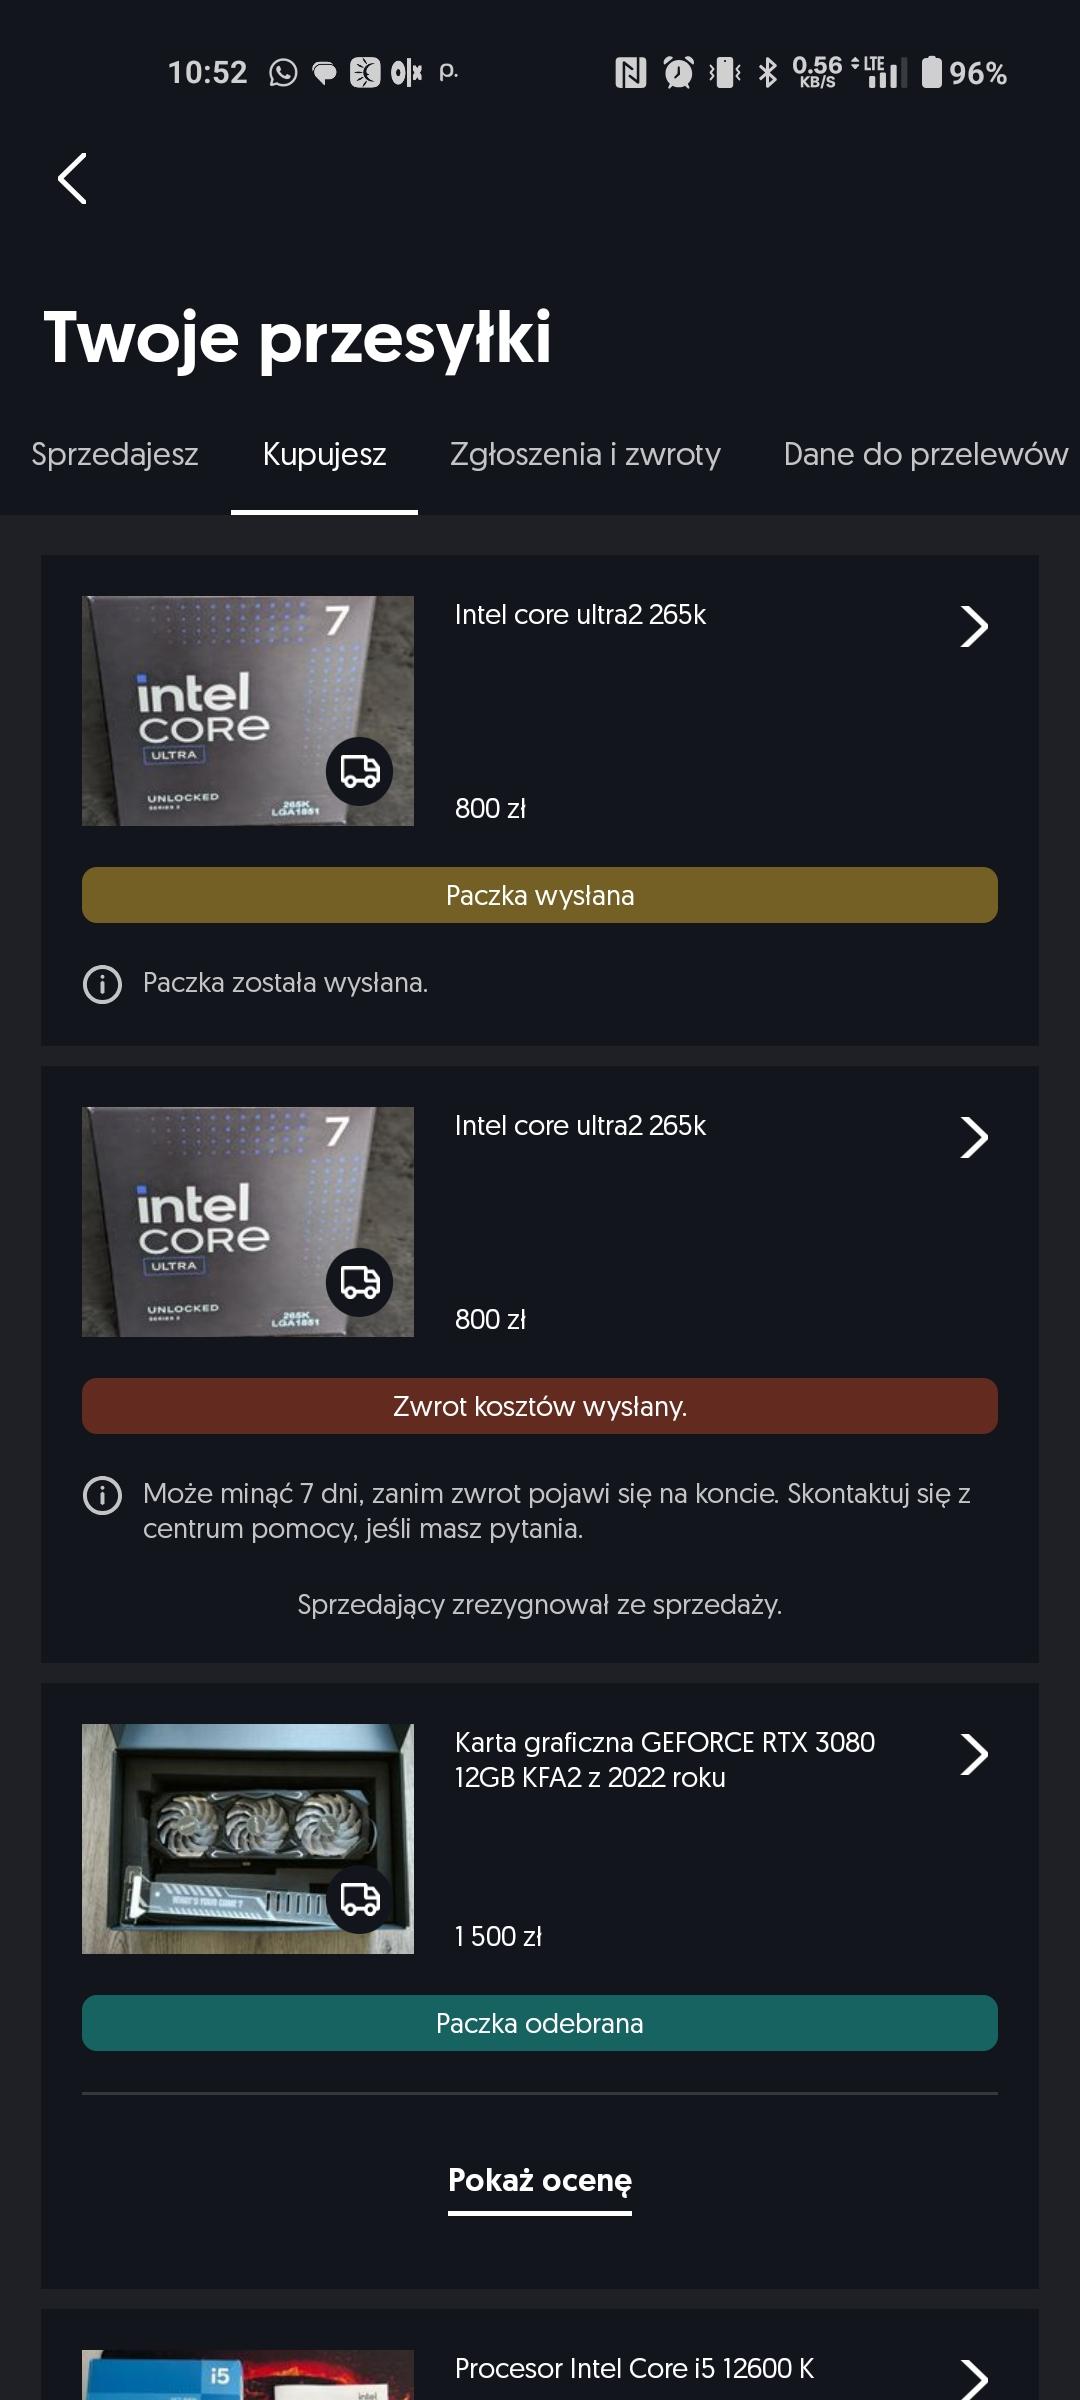This screenshot has width=1080, height=2400.
Task: Tap the battery indicator icon
Action: click(x=931, y=73)
